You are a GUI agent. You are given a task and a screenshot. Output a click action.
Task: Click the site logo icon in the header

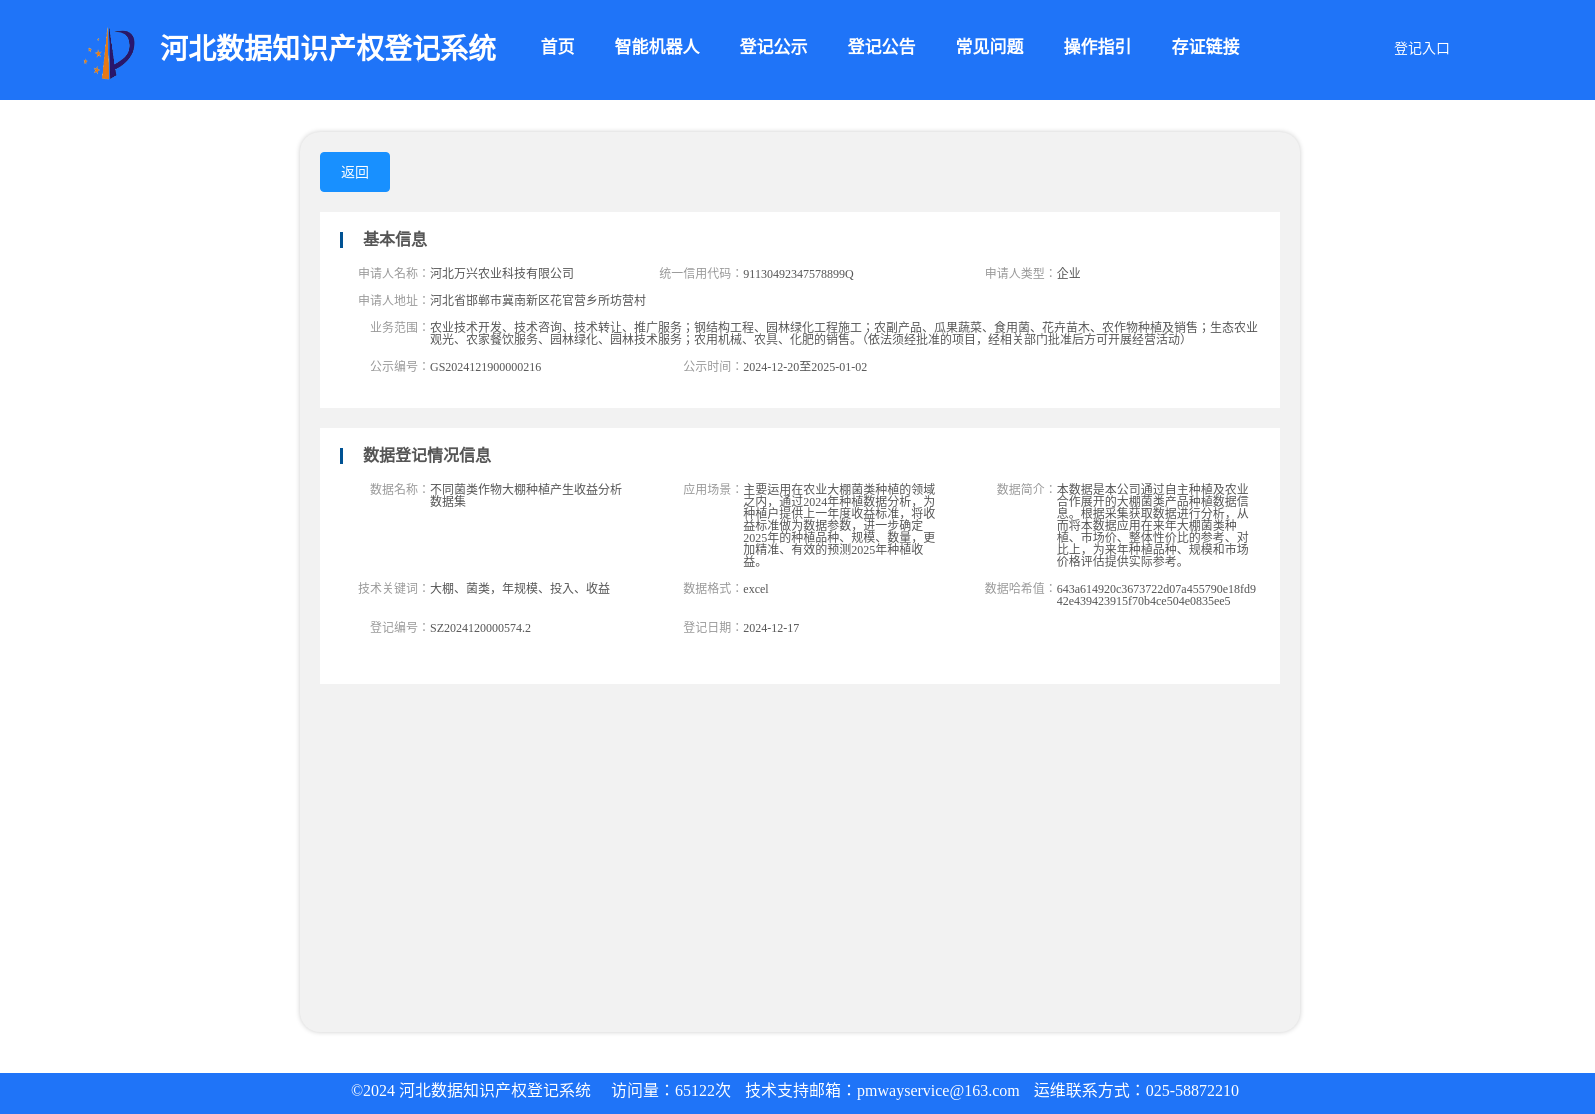[109, 52]
